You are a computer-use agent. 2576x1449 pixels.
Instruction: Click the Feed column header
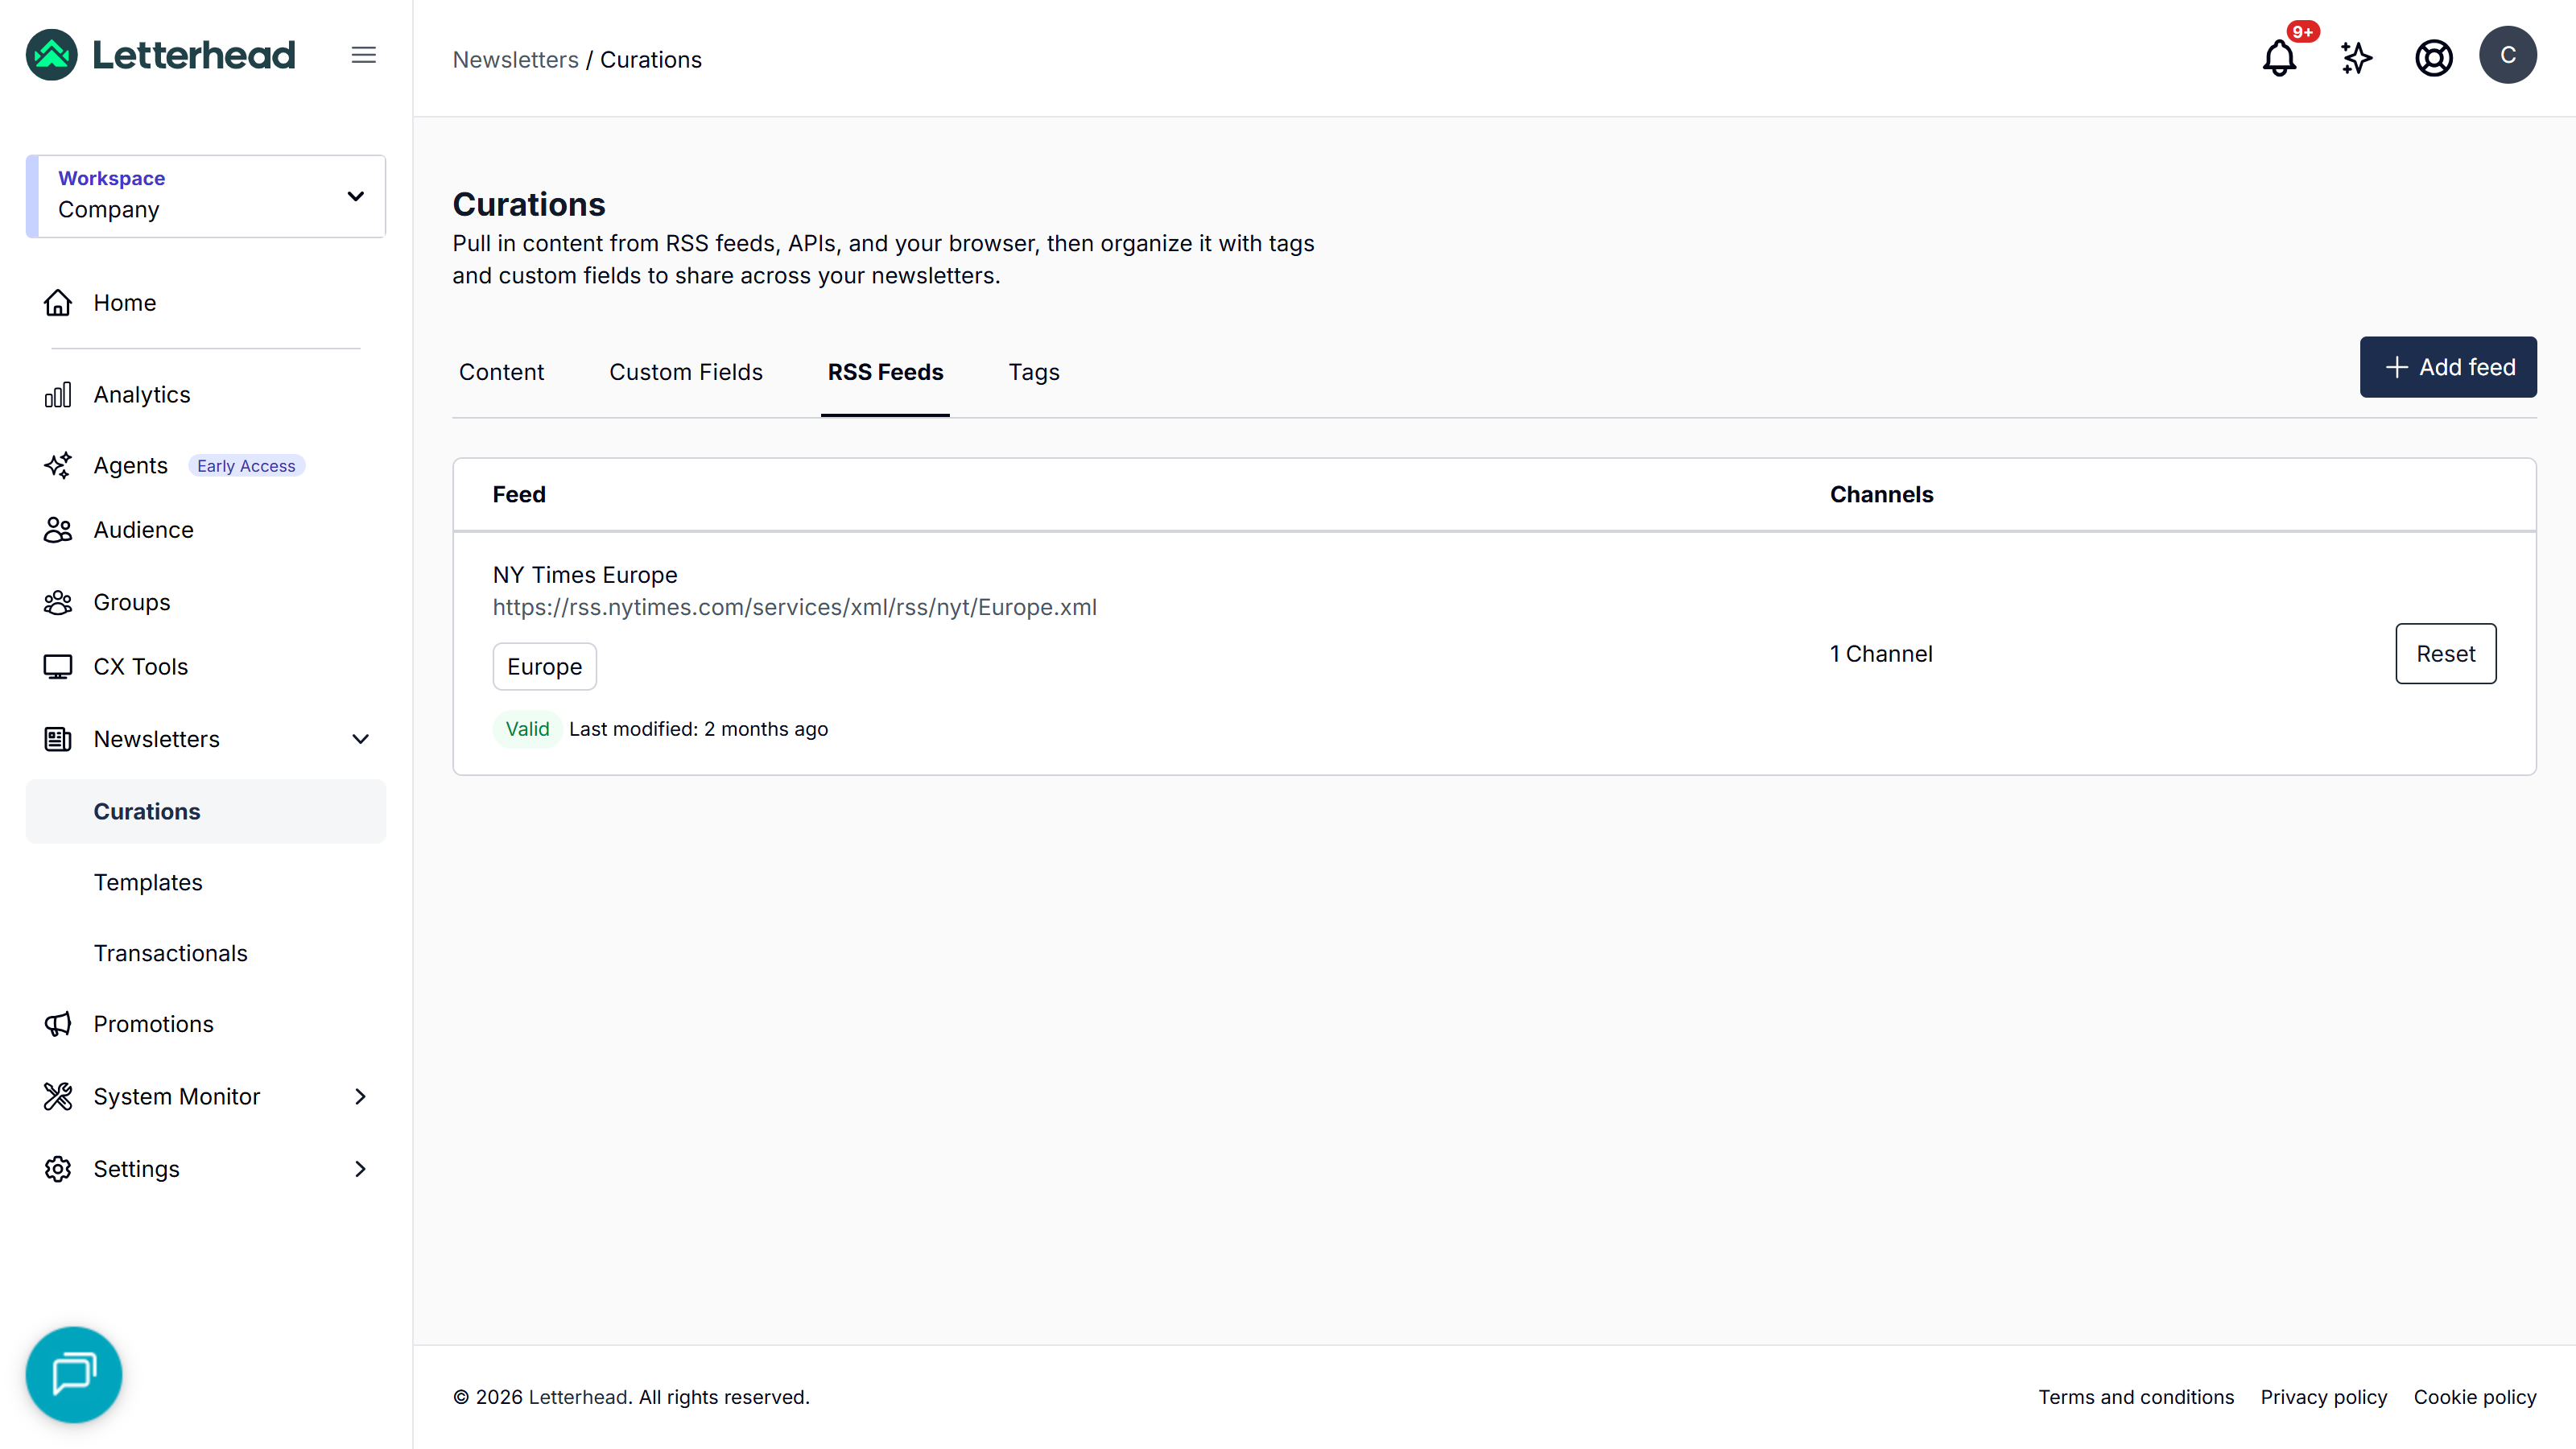[519, 494]
